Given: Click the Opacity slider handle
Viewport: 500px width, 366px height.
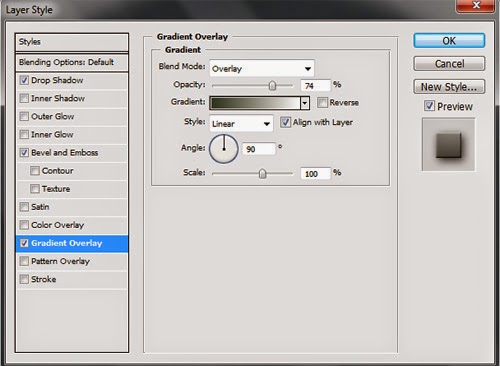Looking at the screenshot, I should 272,86.
